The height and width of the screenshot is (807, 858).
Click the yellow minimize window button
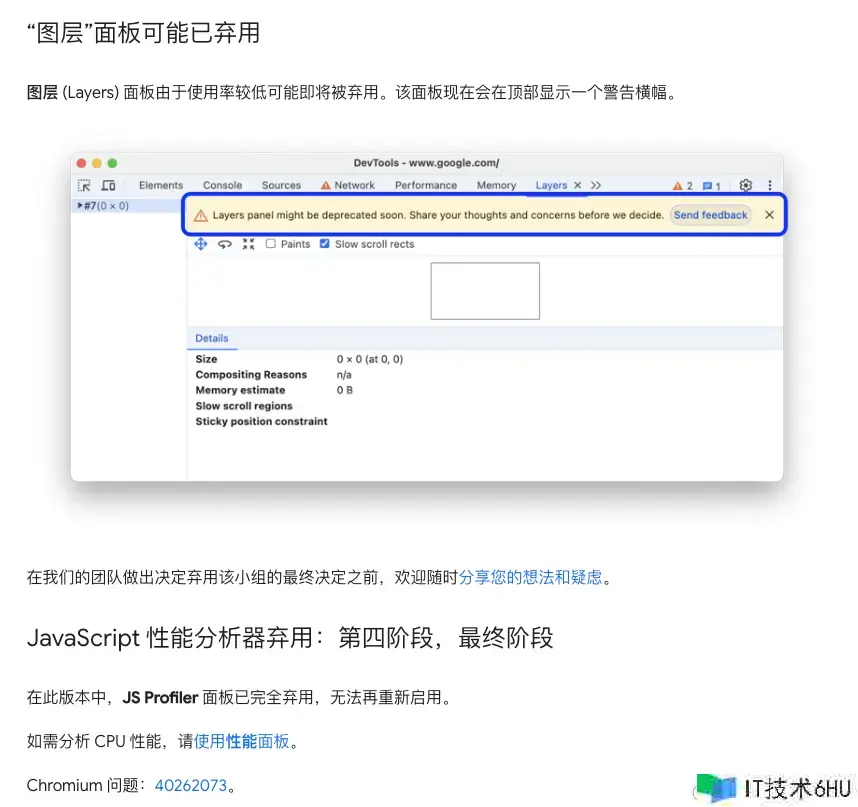click(97, 163)
